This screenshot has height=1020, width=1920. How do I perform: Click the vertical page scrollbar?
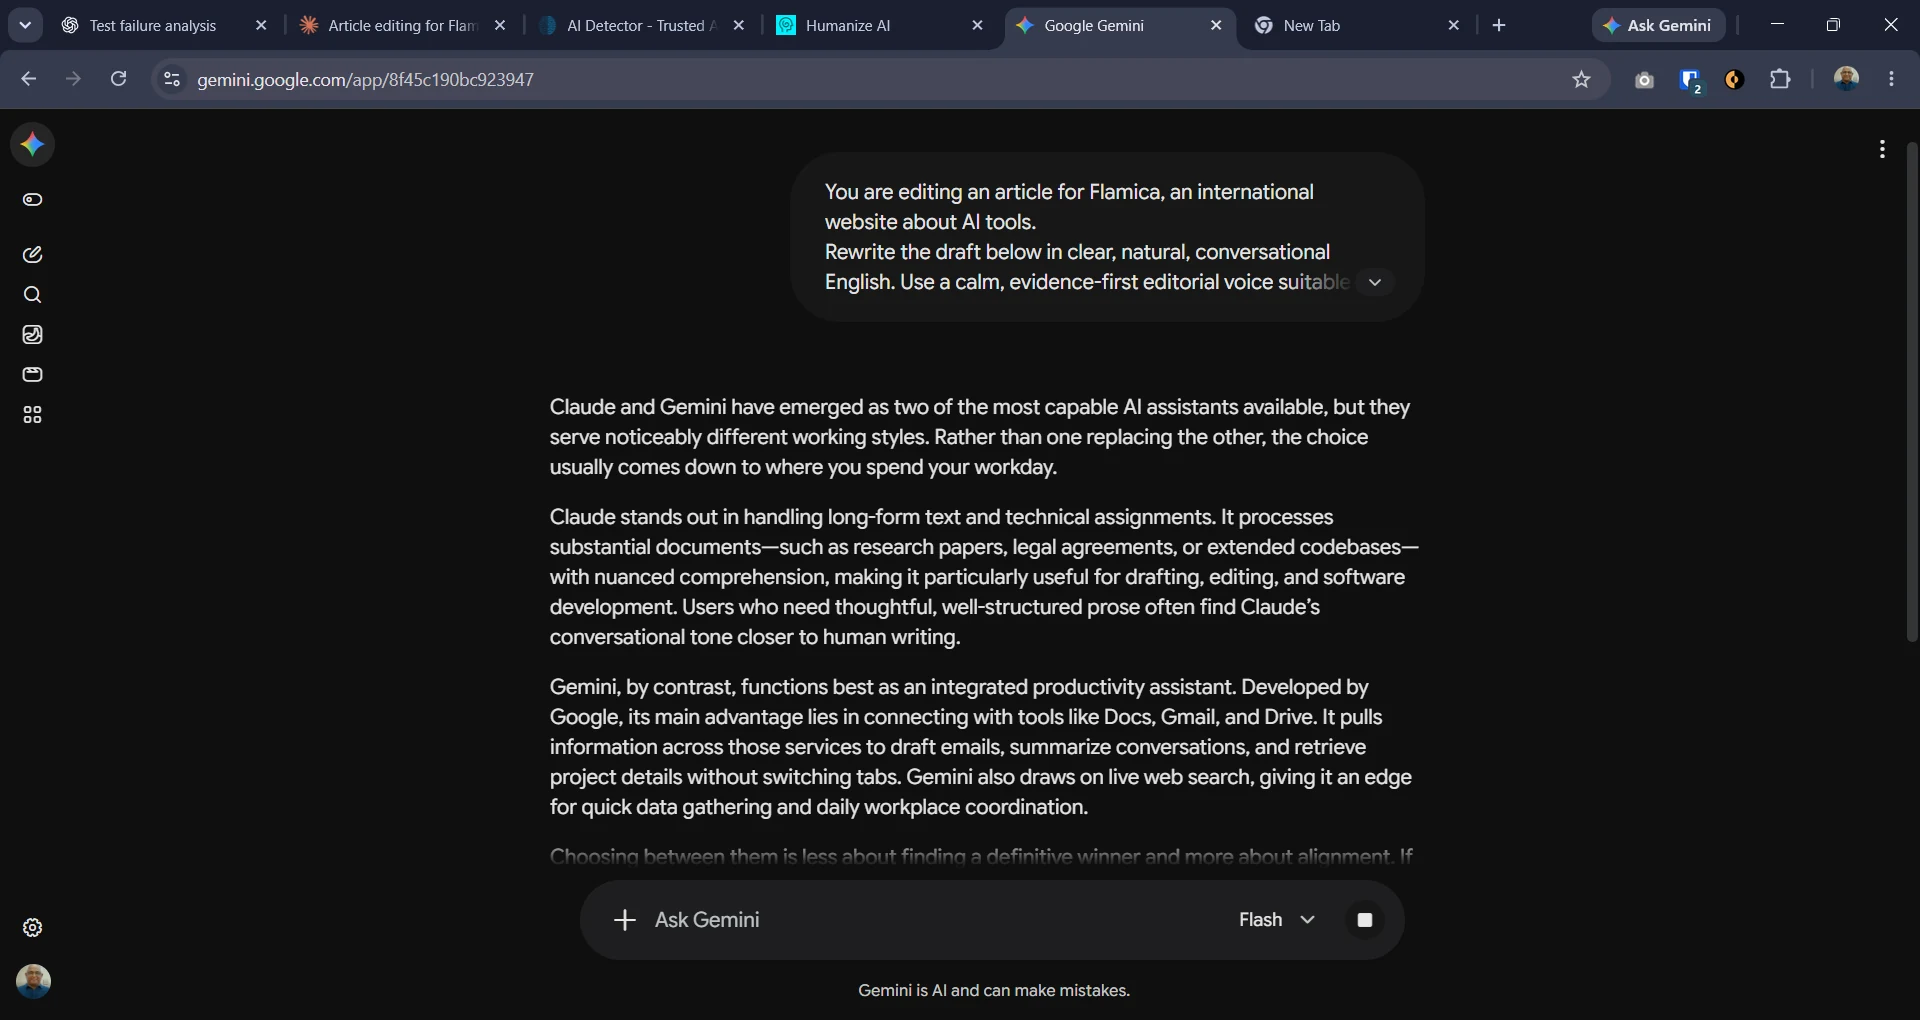[x=1912, y=392]
